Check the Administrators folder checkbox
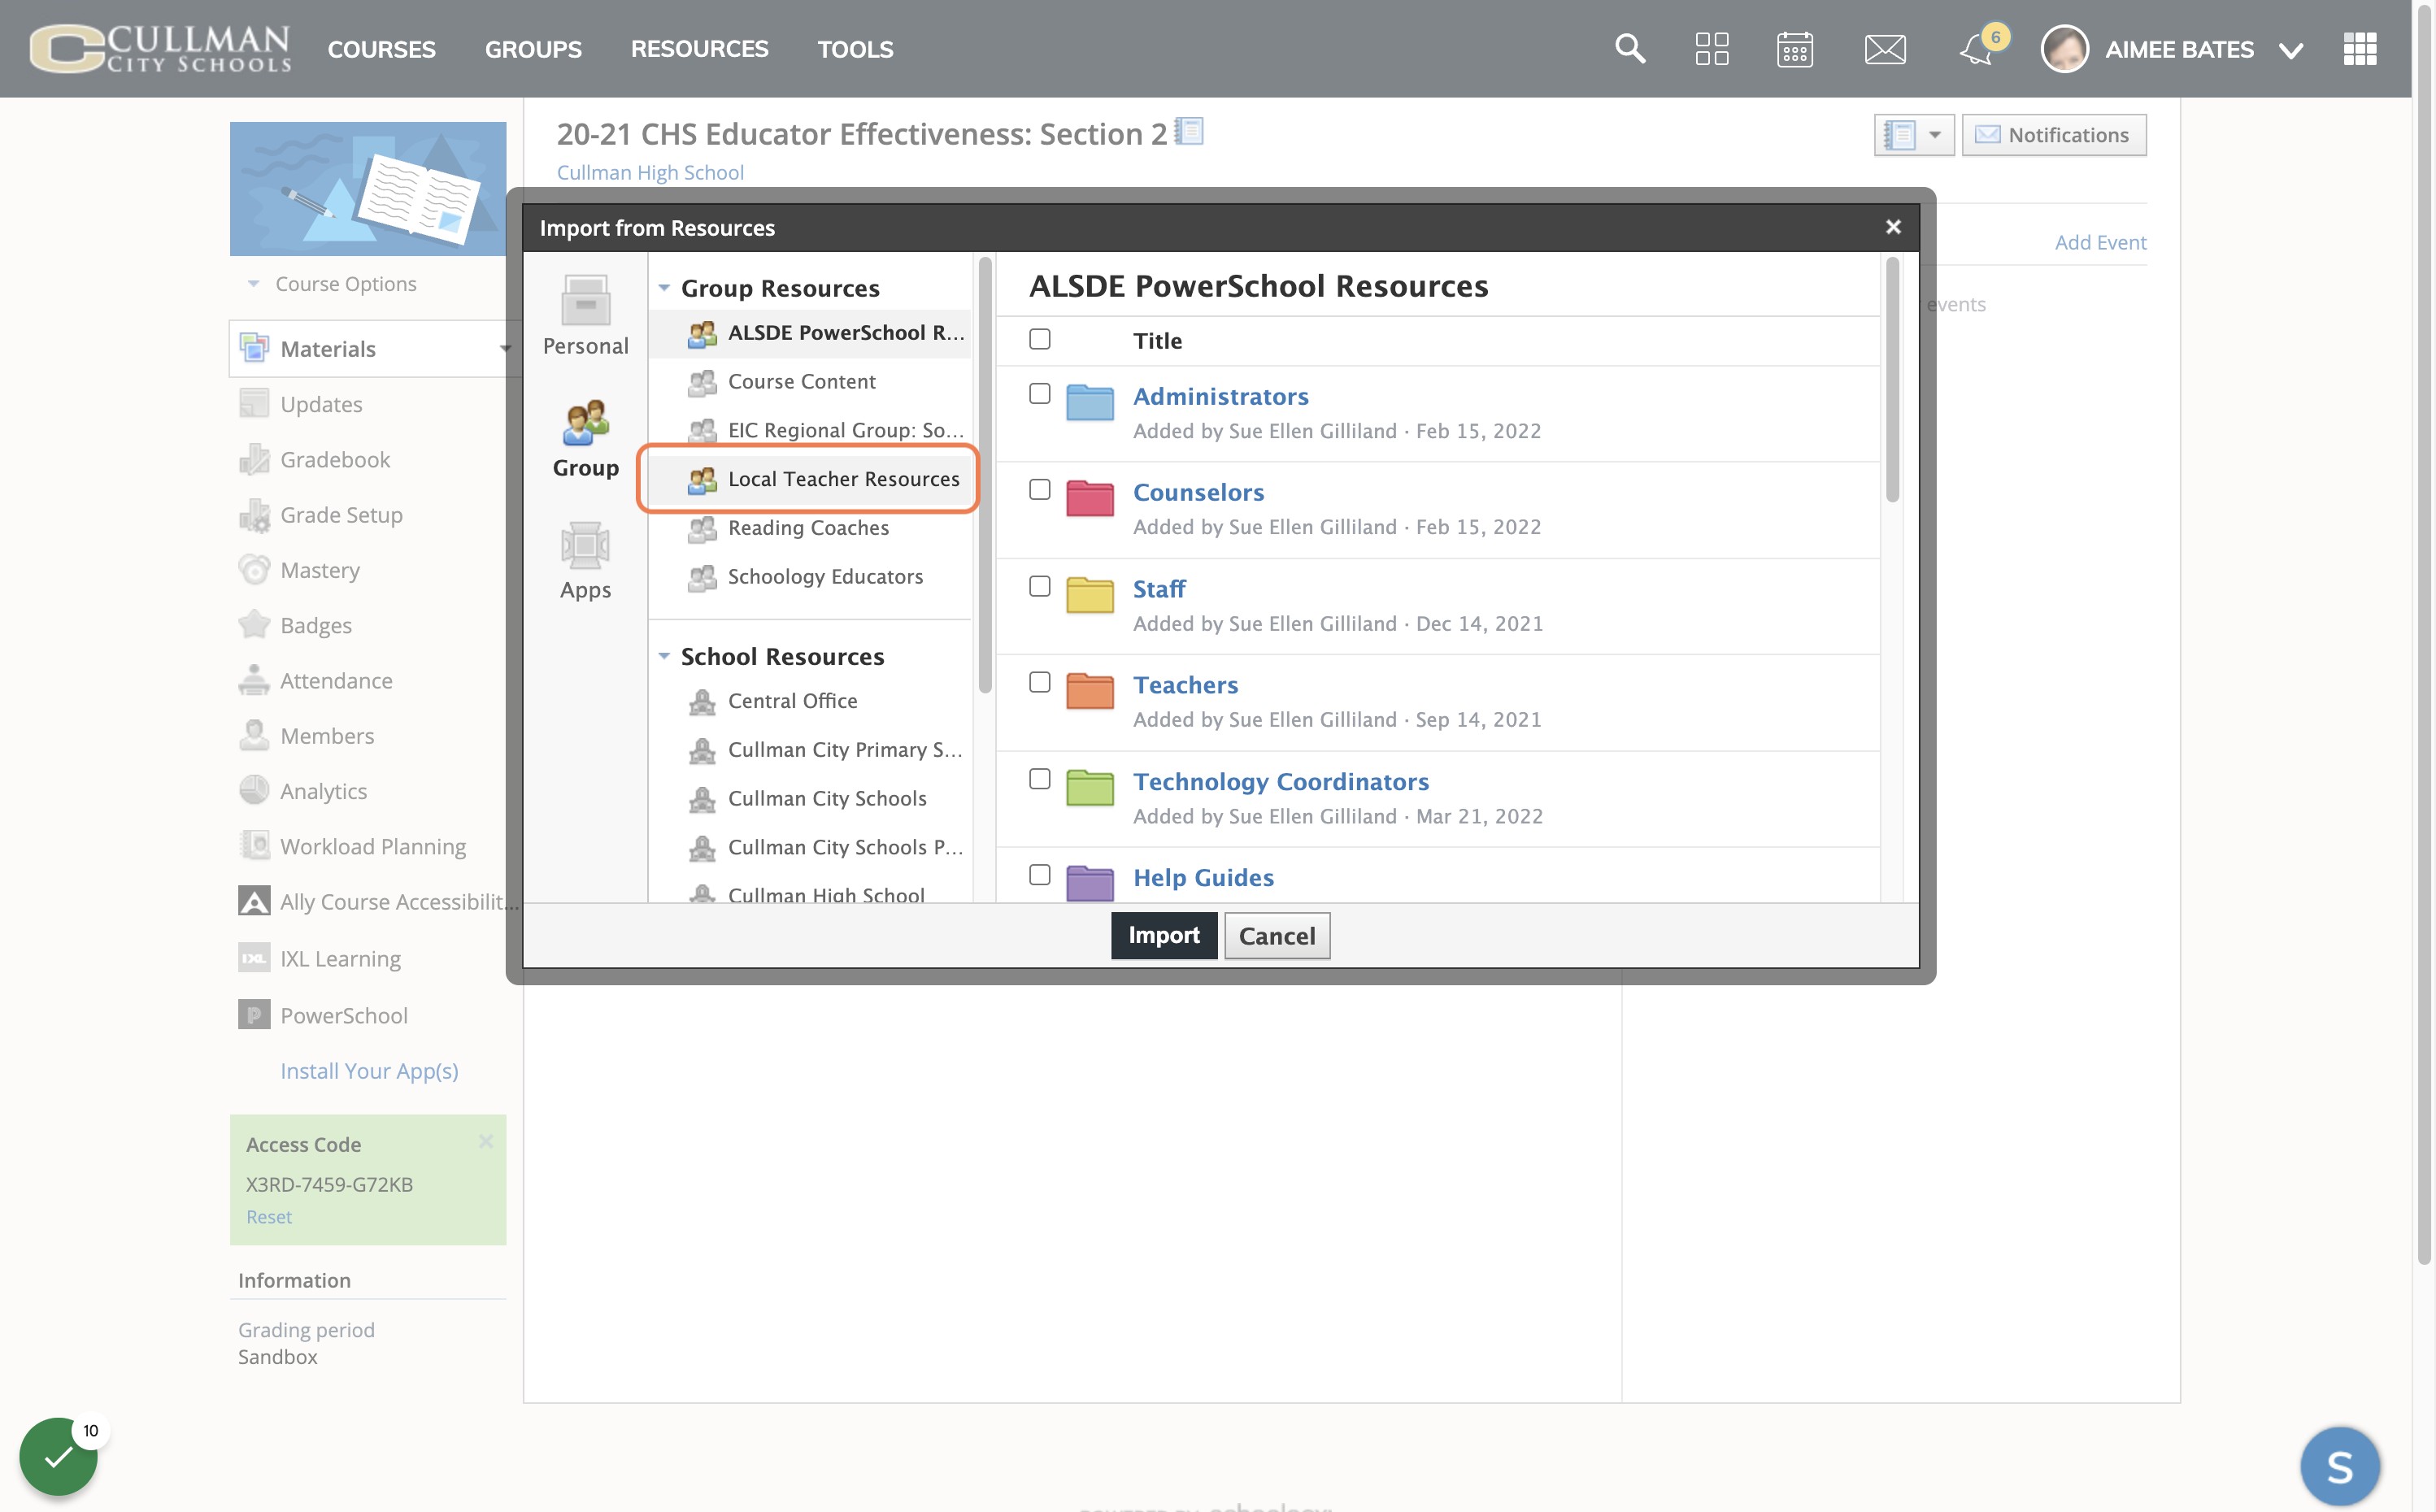 coord(1039,394)
